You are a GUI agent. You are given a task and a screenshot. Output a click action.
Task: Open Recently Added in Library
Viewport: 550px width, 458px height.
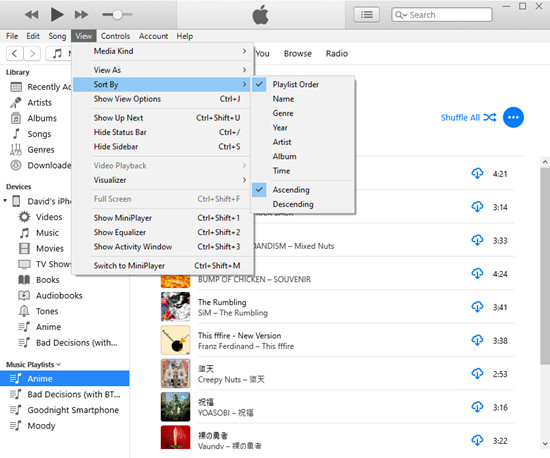41,87
